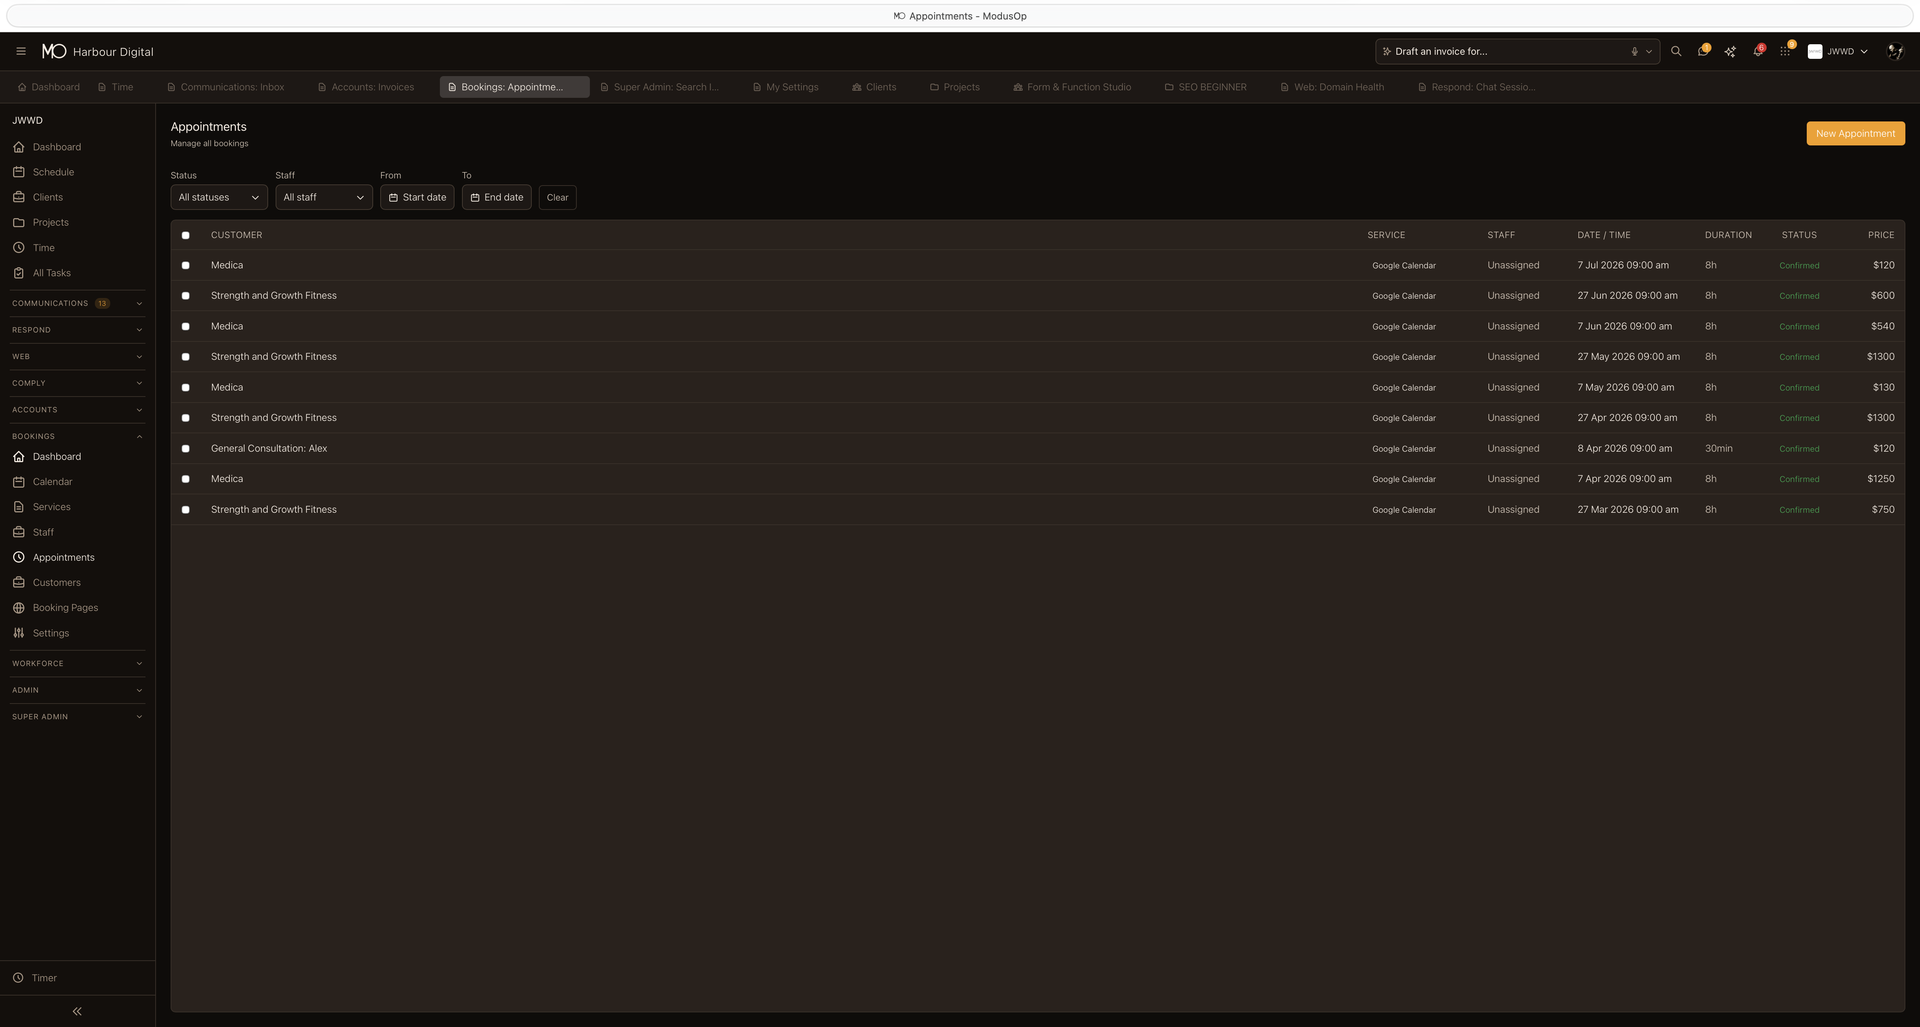Click the microphone icon in command bar
The image size is (1920, 1027).
click(1635, 52)
